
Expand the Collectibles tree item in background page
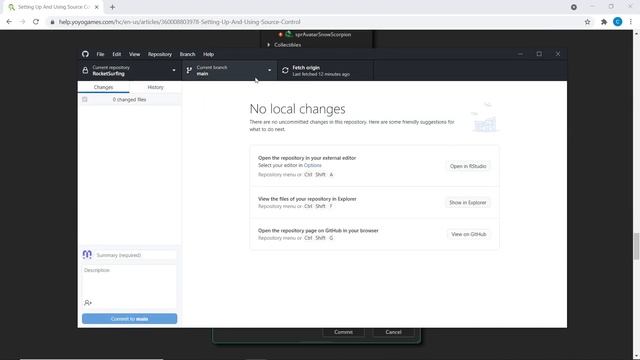coord(269,45)
